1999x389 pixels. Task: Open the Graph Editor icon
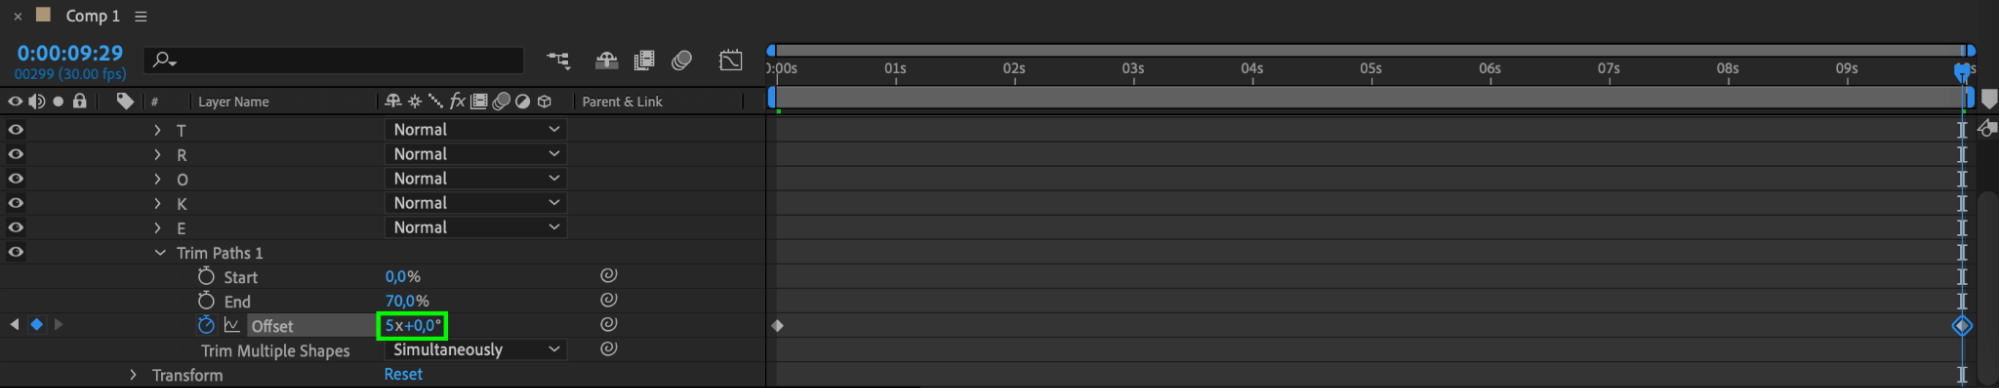click(731, 61)
